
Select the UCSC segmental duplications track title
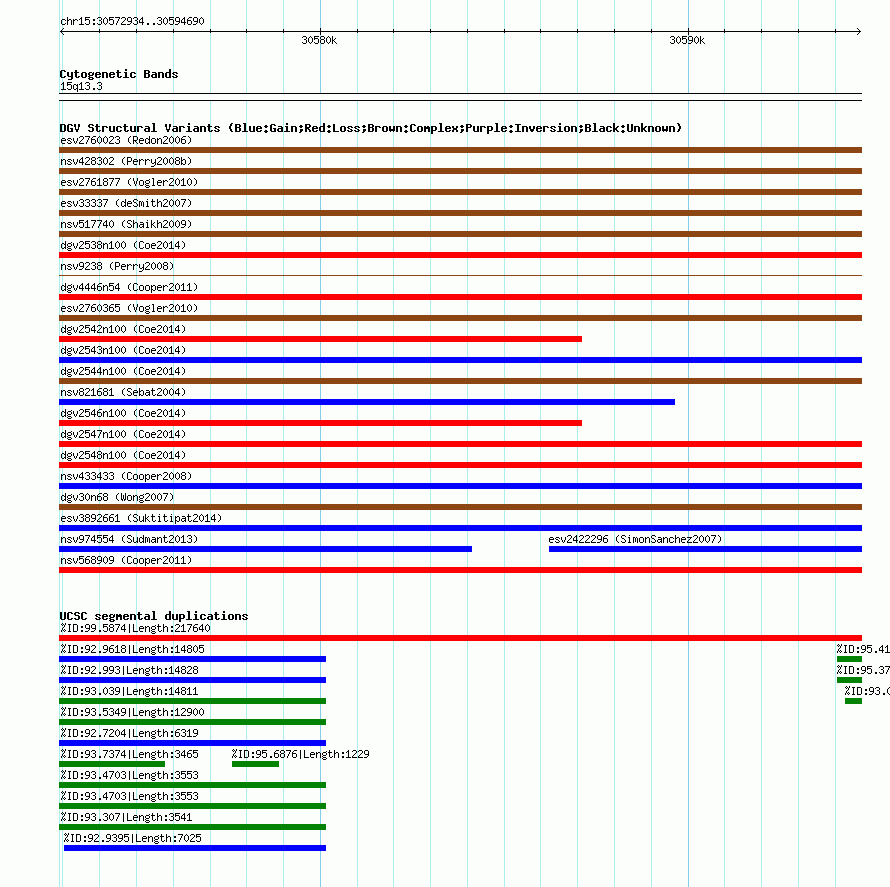coord(154,616)
